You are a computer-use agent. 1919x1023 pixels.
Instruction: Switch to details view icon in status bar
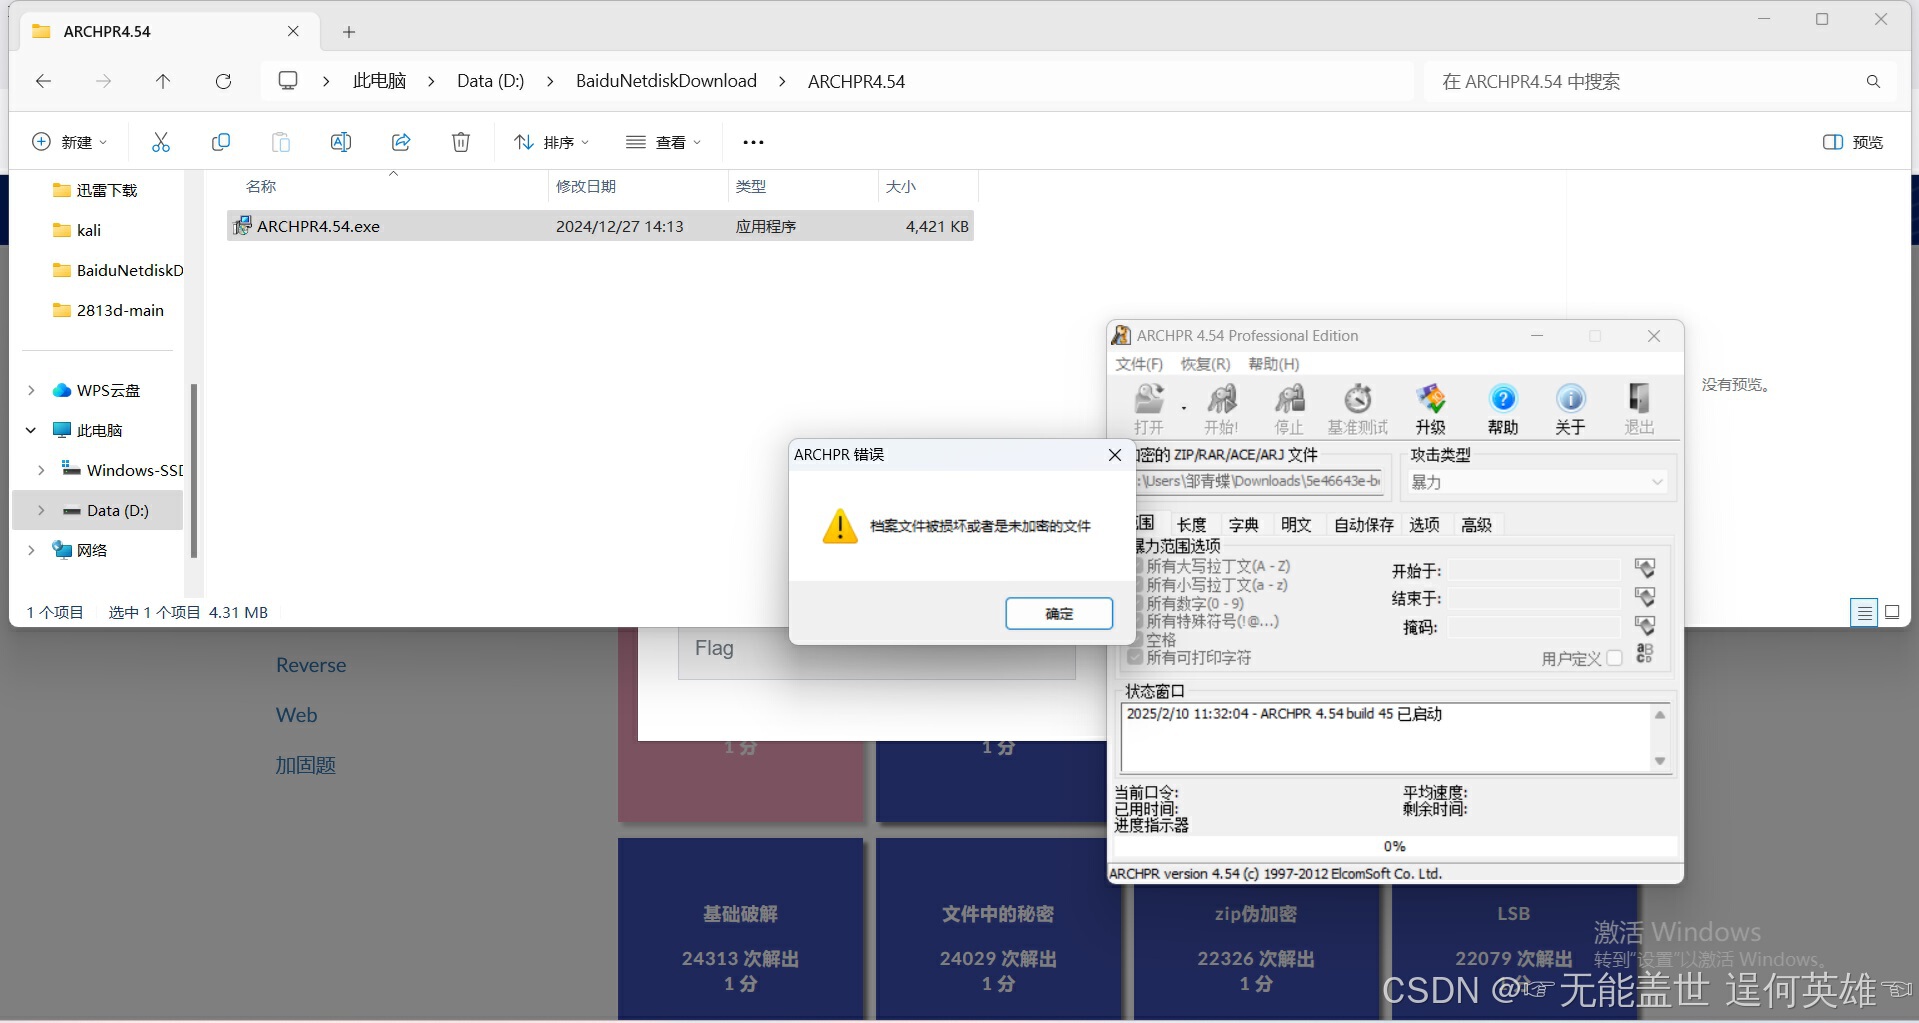(x=1865, y=612)
